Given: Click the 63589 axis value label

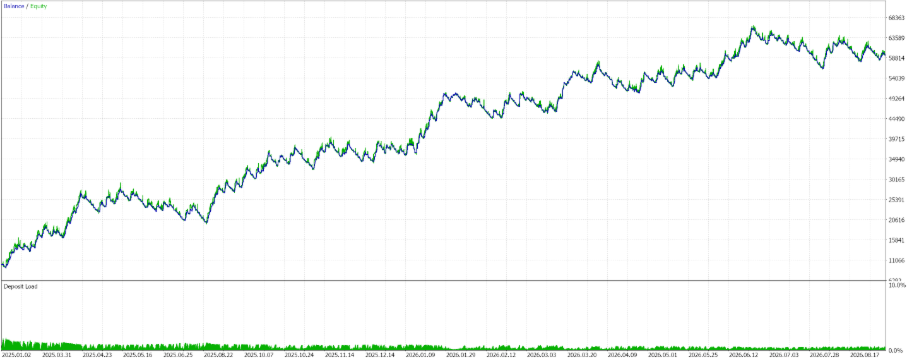Looking at the screenshot, I should pos(896,38).
